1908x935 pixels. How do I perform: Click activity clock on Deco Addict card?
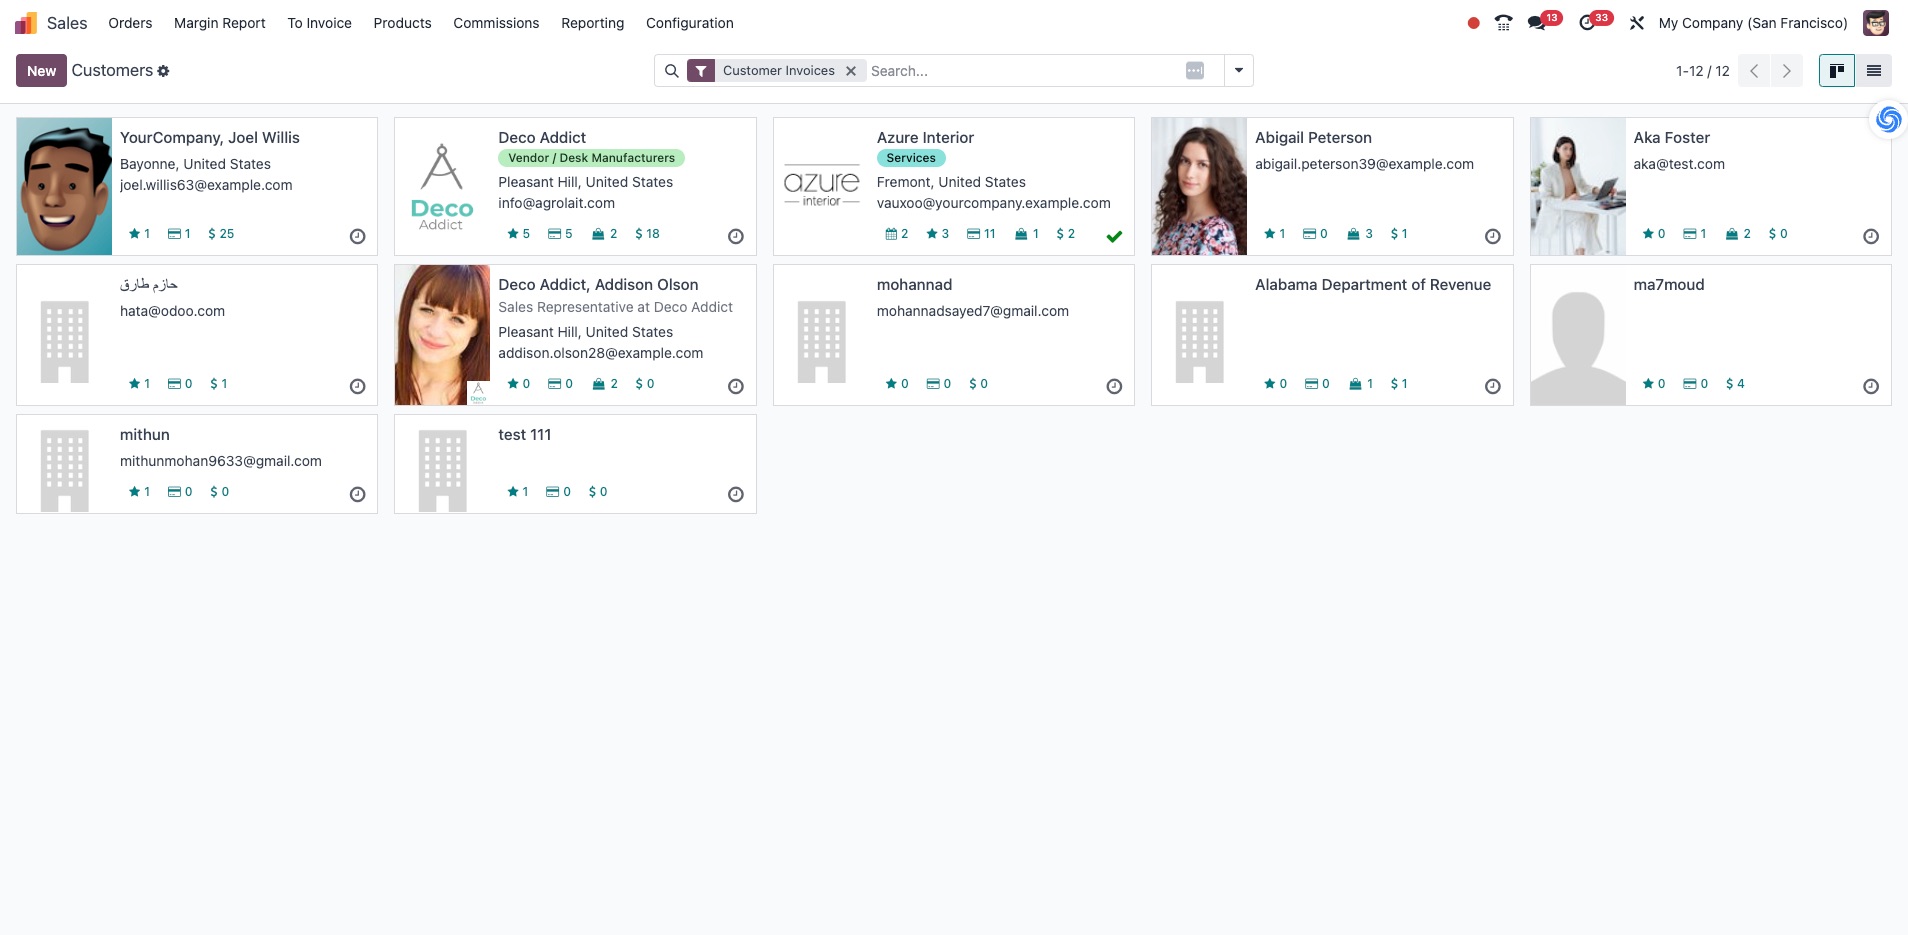736,237
